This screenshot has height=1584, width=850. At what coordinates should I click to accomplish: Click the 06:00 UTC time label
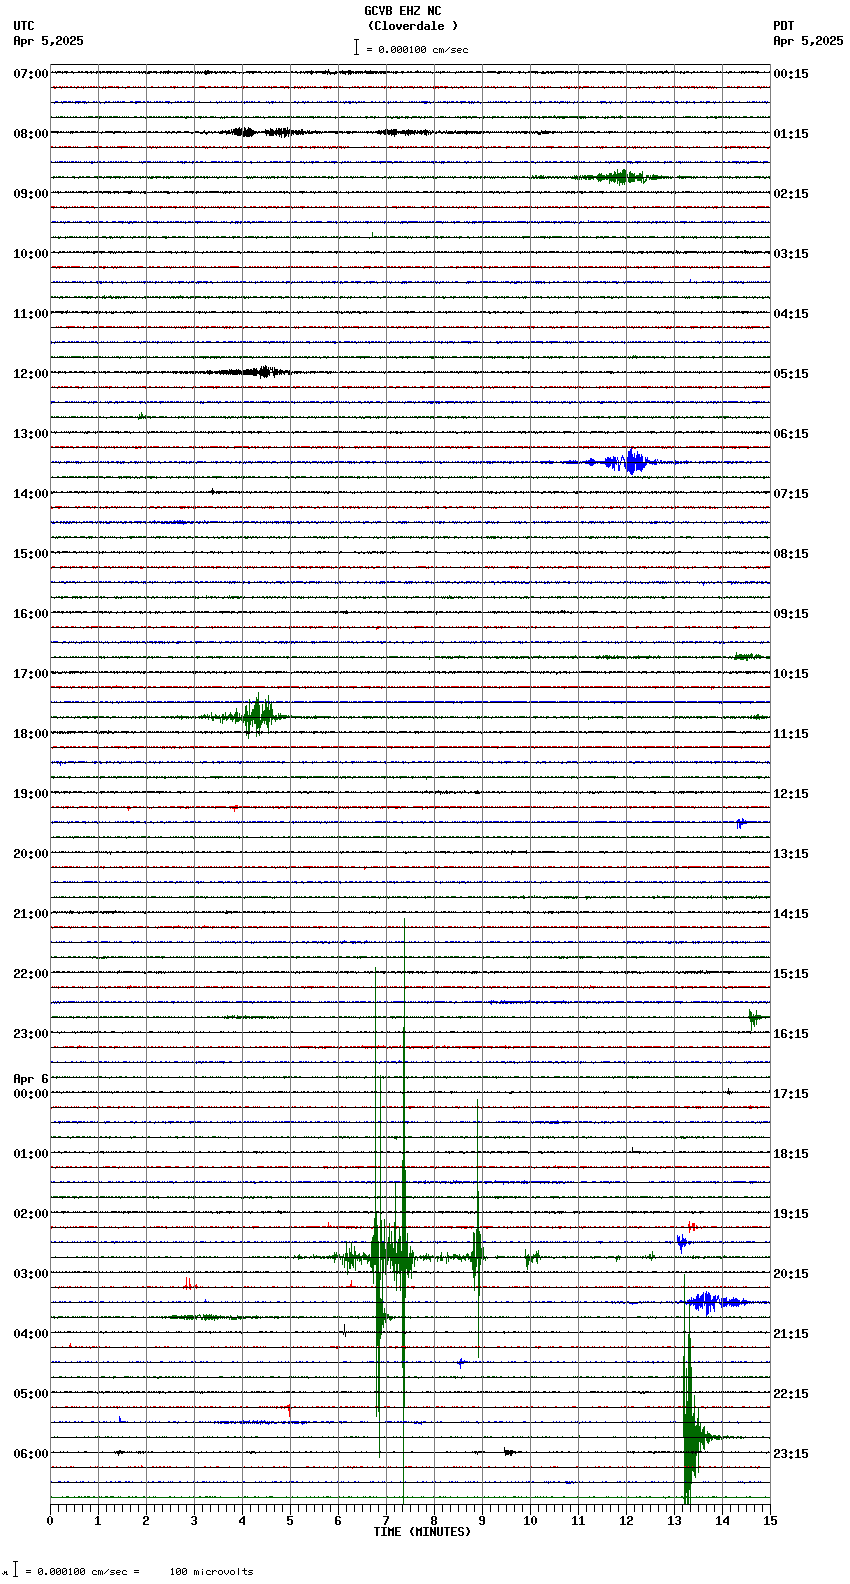tap(31, 1454)
